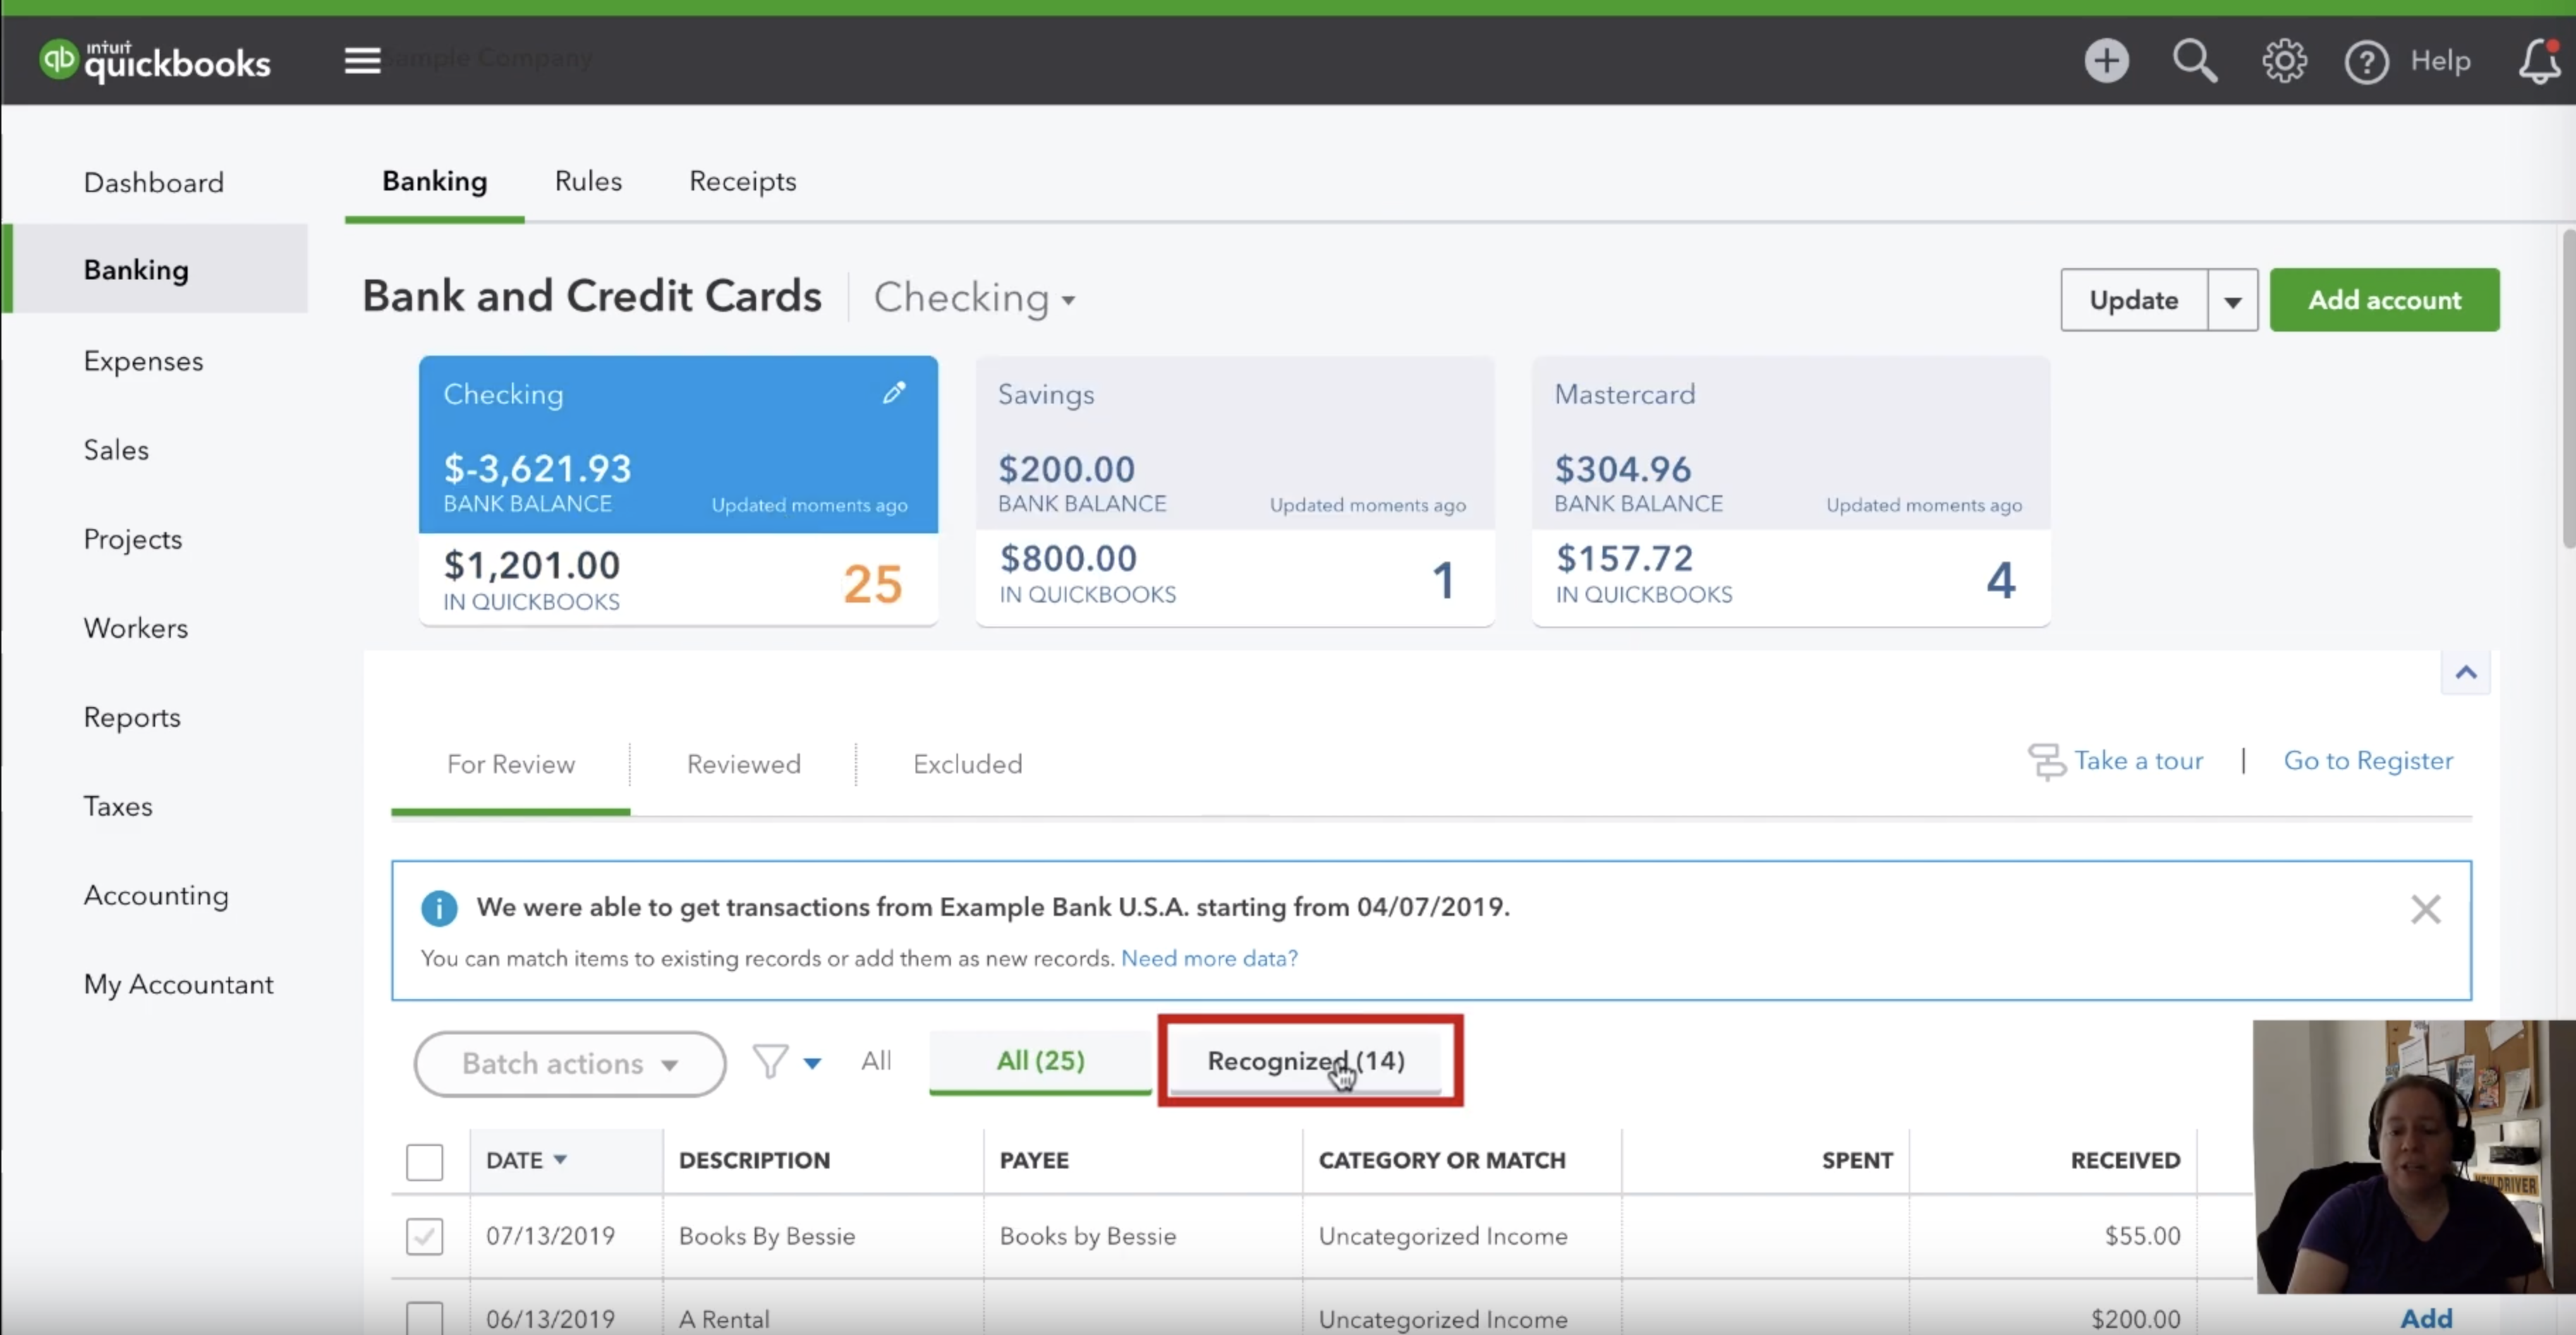Click the presenter webcam video thumbnail
The width and height of the screenshot is (2576, 1335).
(x=2414, y=1157)
